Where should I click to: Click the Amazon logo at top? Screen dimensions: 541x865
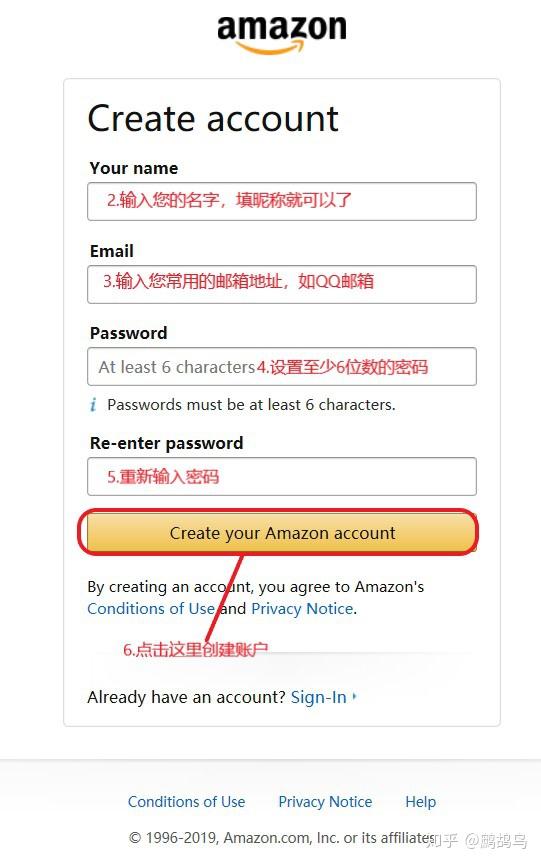282,34
